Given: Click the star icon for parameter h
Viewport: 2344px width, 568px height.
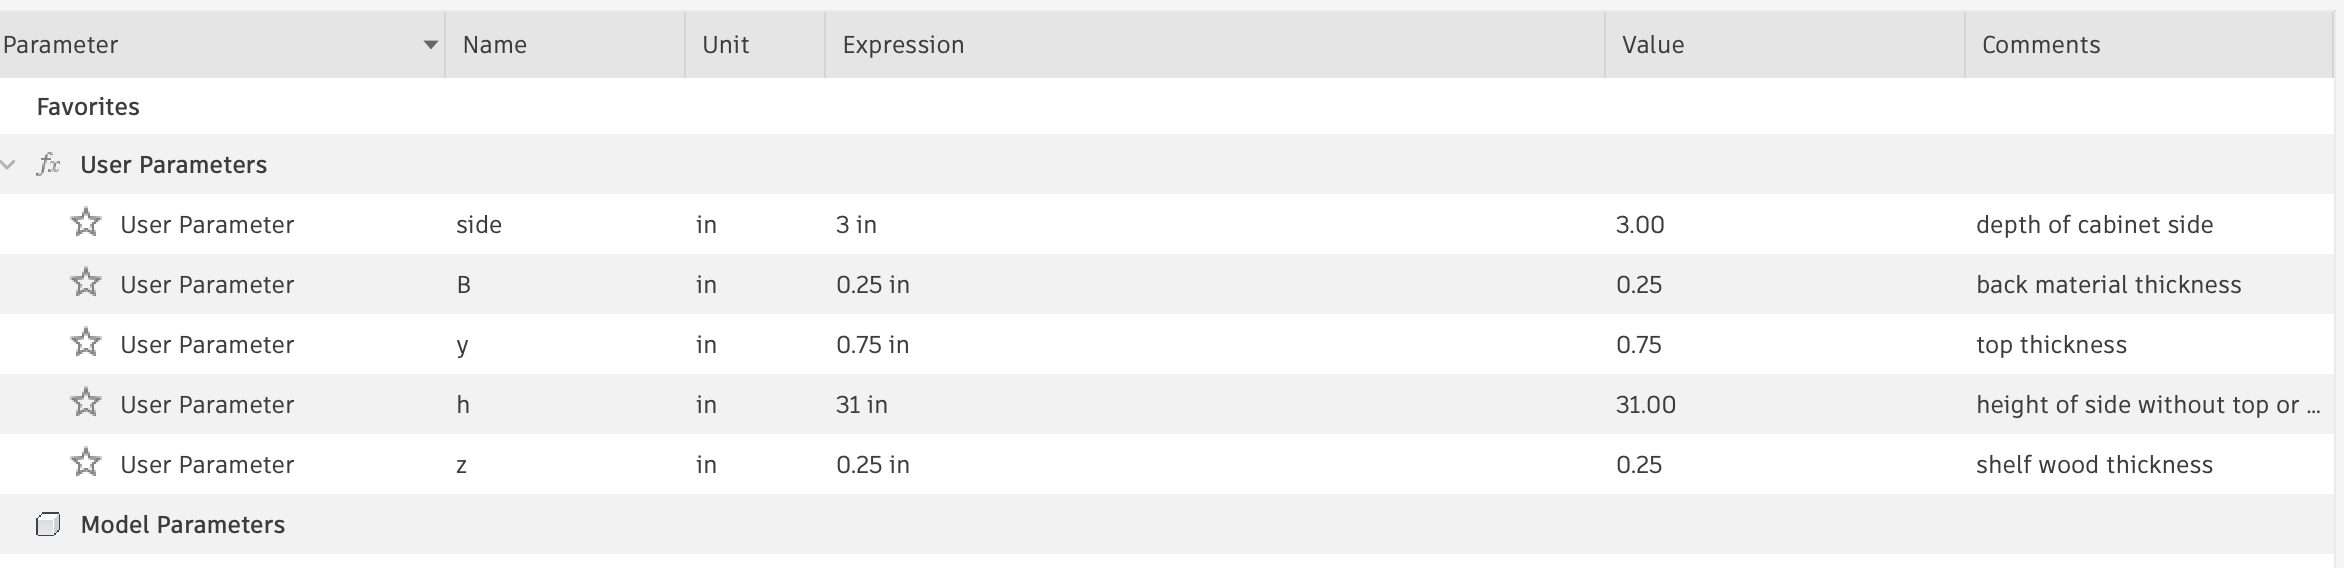Looking at the screenshot, I should [x=86, y=403].
